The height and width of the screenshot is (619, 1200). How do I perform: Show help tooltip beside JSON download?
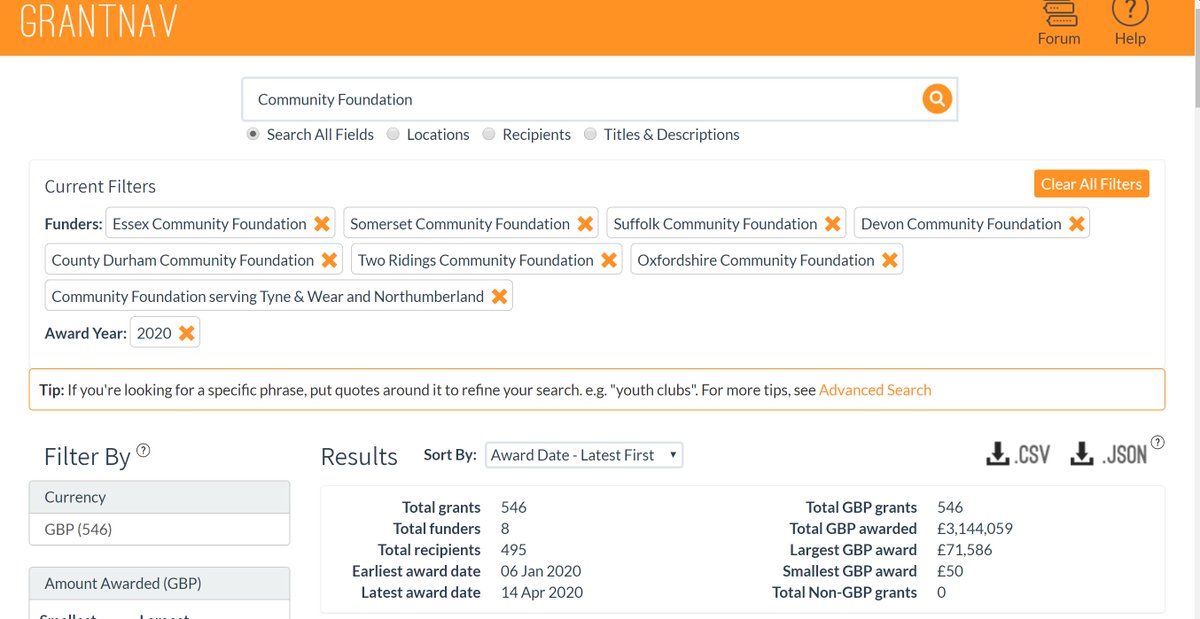tap(1158, 442)
